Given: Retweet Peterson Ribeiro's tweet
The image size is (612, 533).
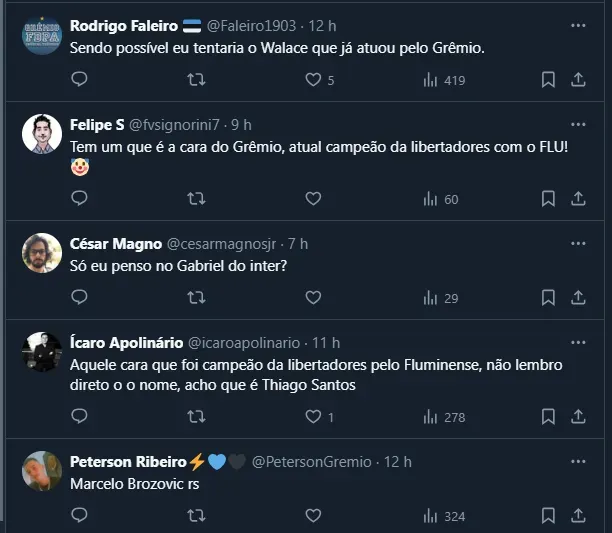Looking at the screenshot, I should click(196, 515).
